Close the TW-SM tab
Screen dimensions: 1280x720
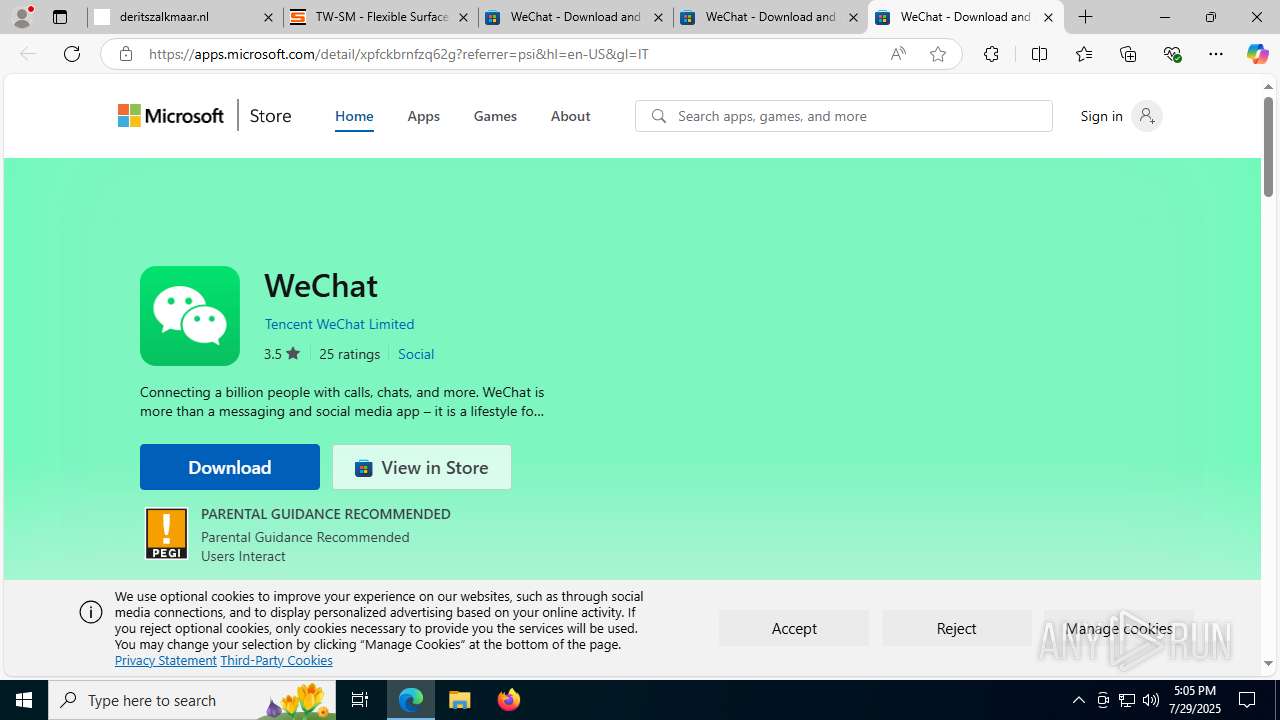click(x=463, y=17)
